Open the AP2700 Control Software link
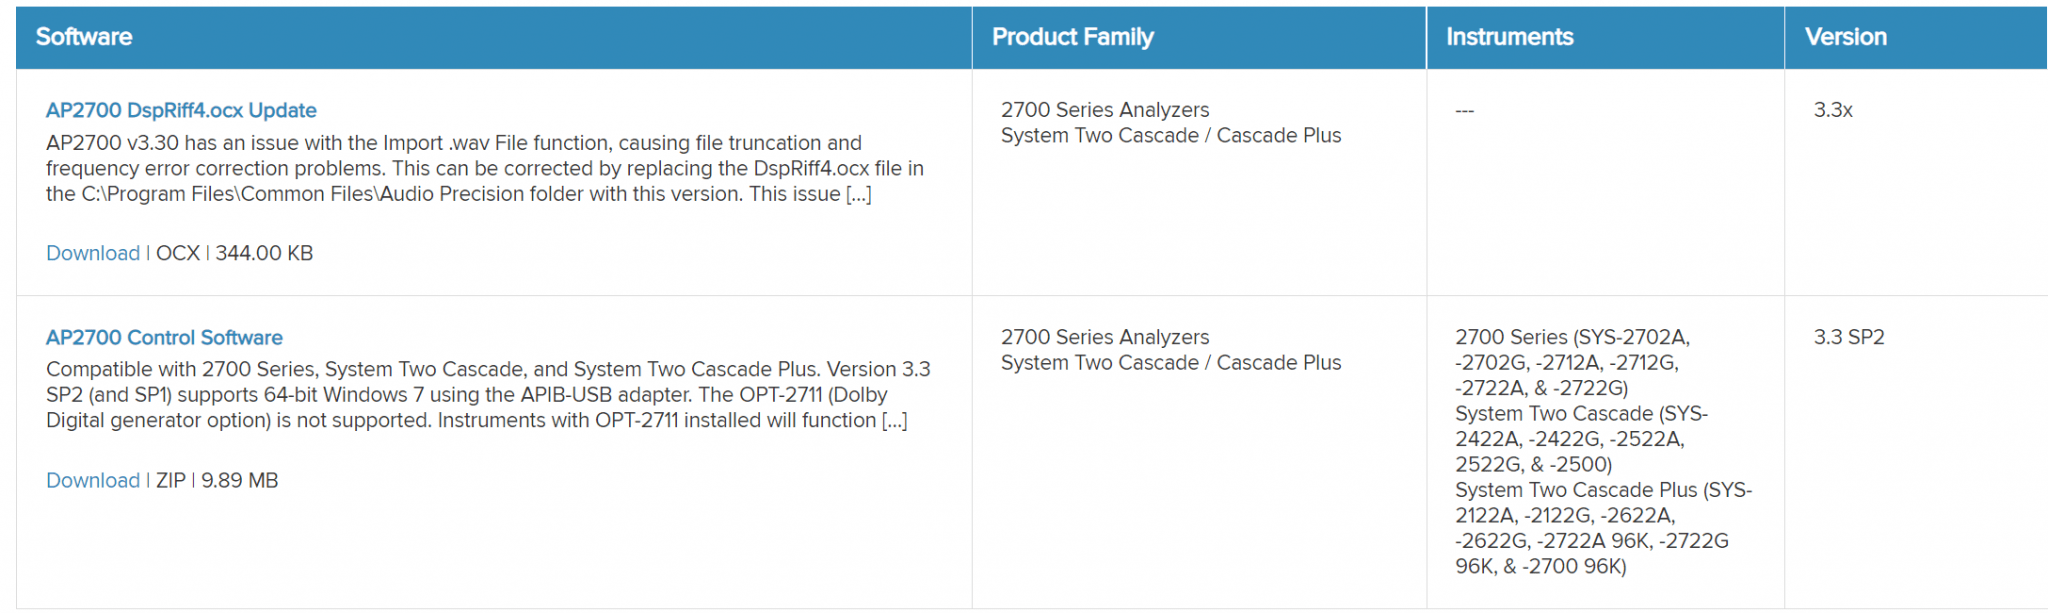The width and height of the screenshot is (2048, 613). pyautogui.click(x=164, y=337)
